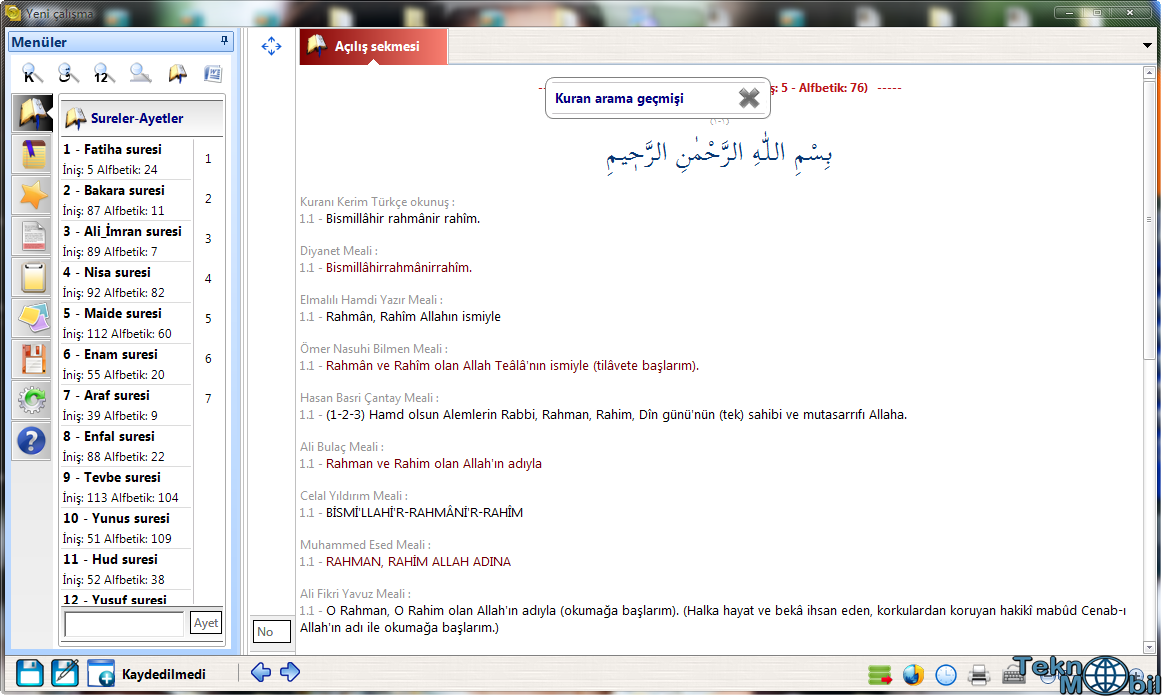Go forward with the right blue arrow
The width and height of the screenshot is (1162, 696).
[x=290, y=672]
